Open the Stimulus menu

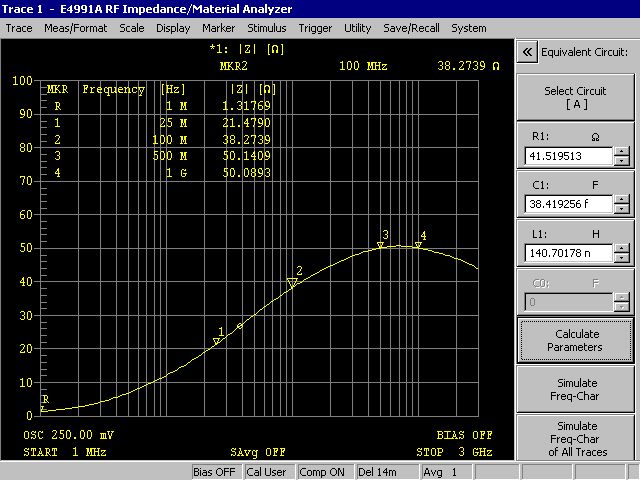click(x=266, y=28)
